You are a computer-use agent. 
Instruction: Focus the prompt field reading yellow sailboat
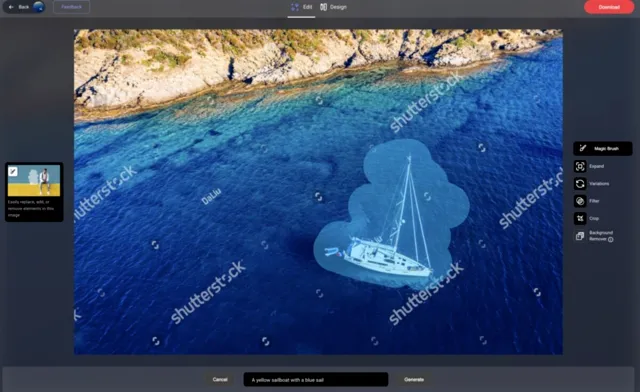click(x=316, y=379)
